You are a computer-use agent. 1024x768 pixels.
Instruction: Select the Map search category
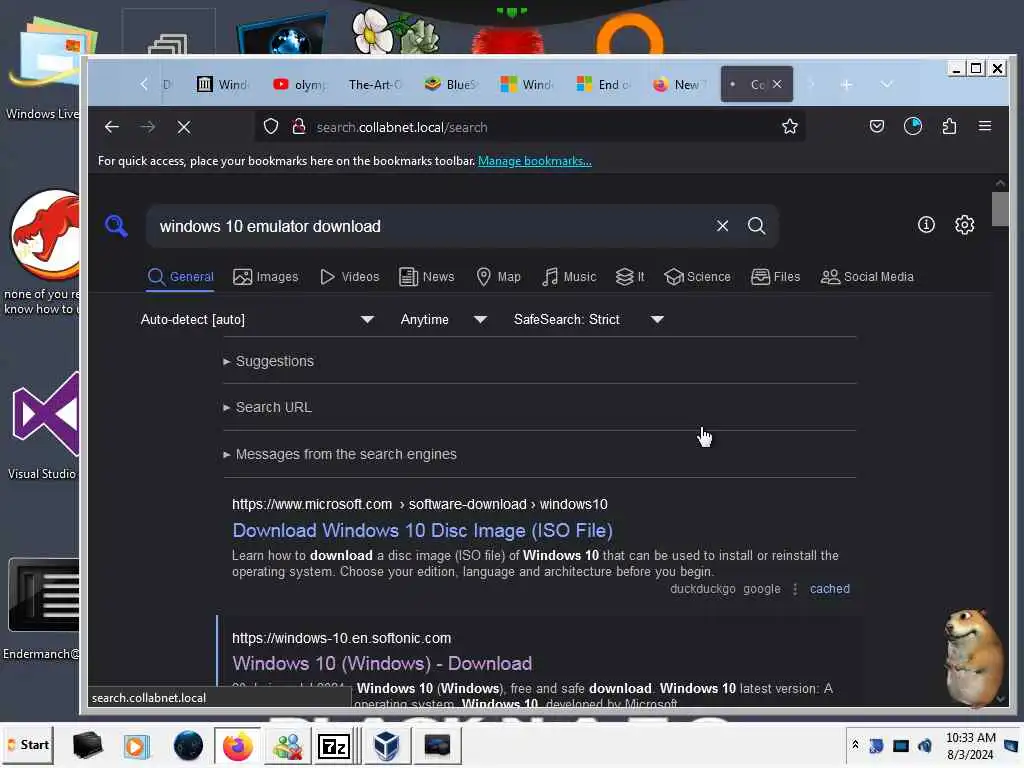pyautogui.click(x=498, y=277)
